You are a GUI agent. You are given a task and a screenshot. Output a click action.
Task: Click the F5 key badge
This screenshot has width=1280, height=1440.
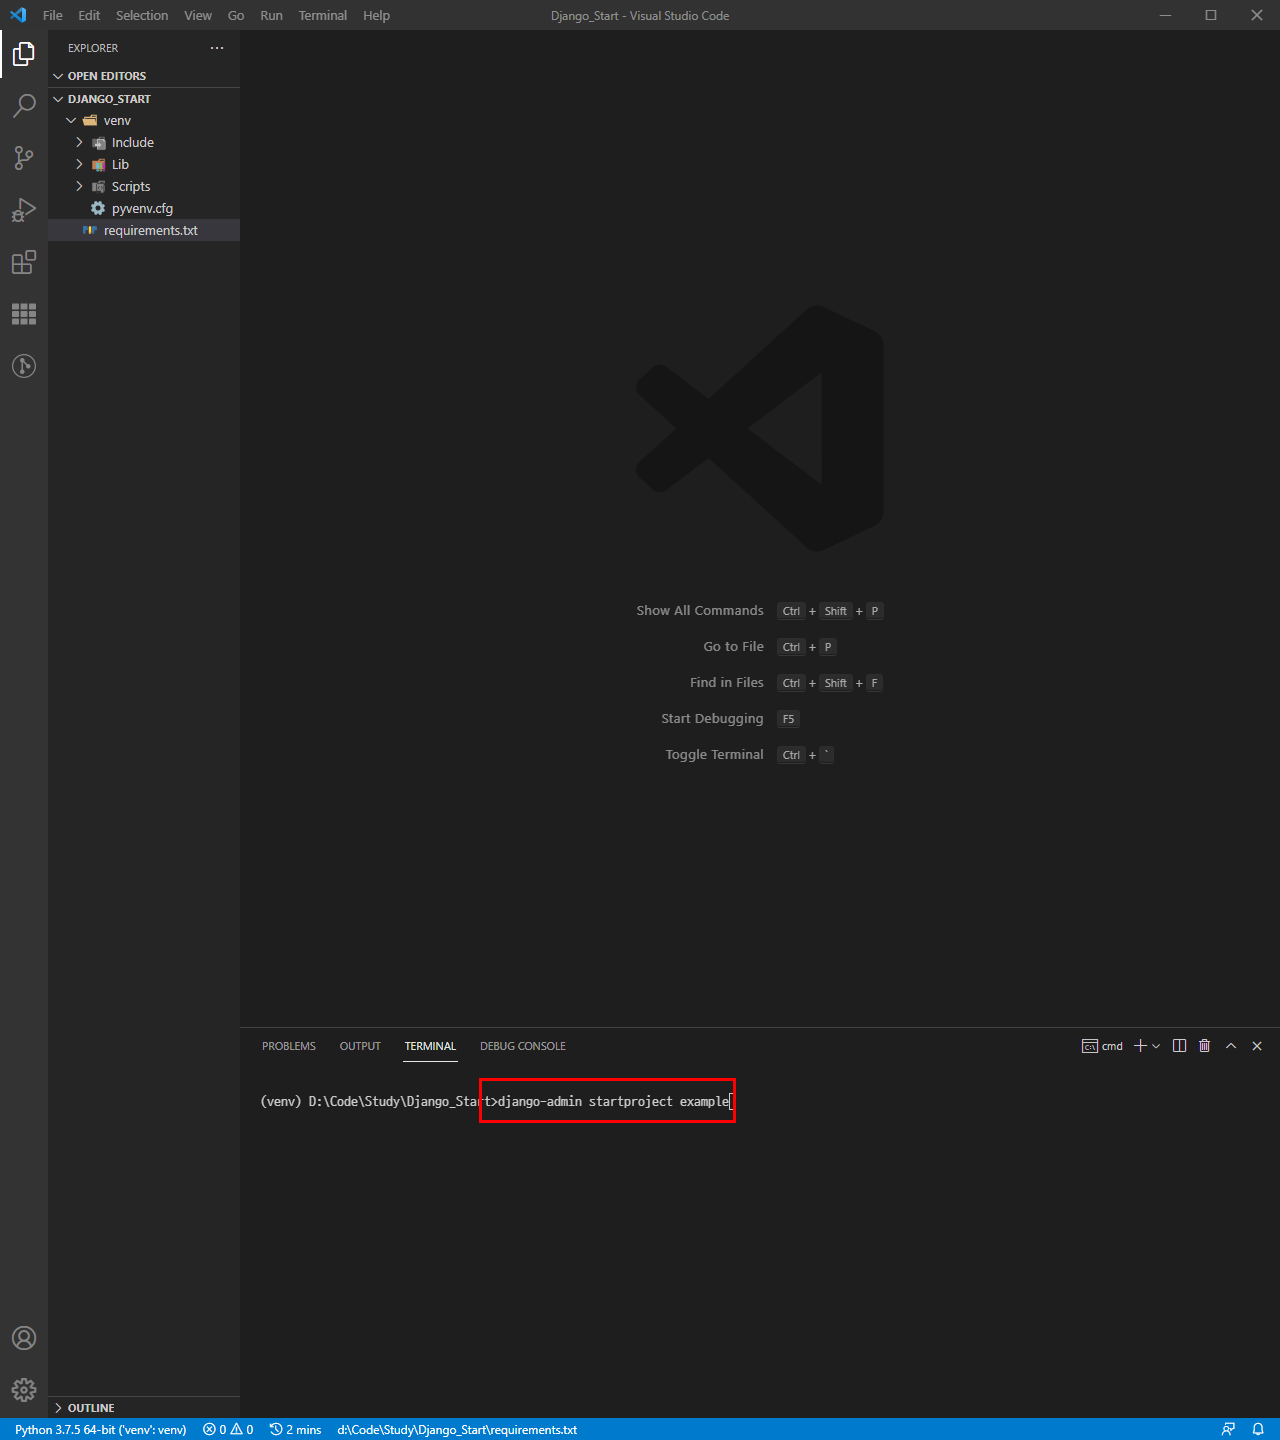788,719
